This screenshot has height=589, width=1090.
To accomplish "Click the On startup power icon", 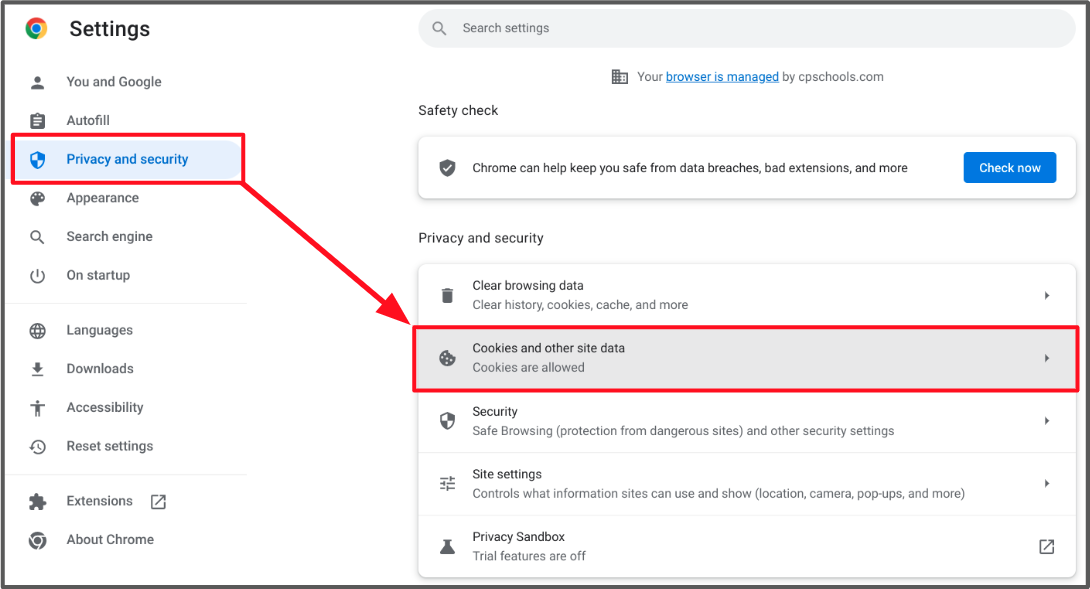I will point(37,275).
